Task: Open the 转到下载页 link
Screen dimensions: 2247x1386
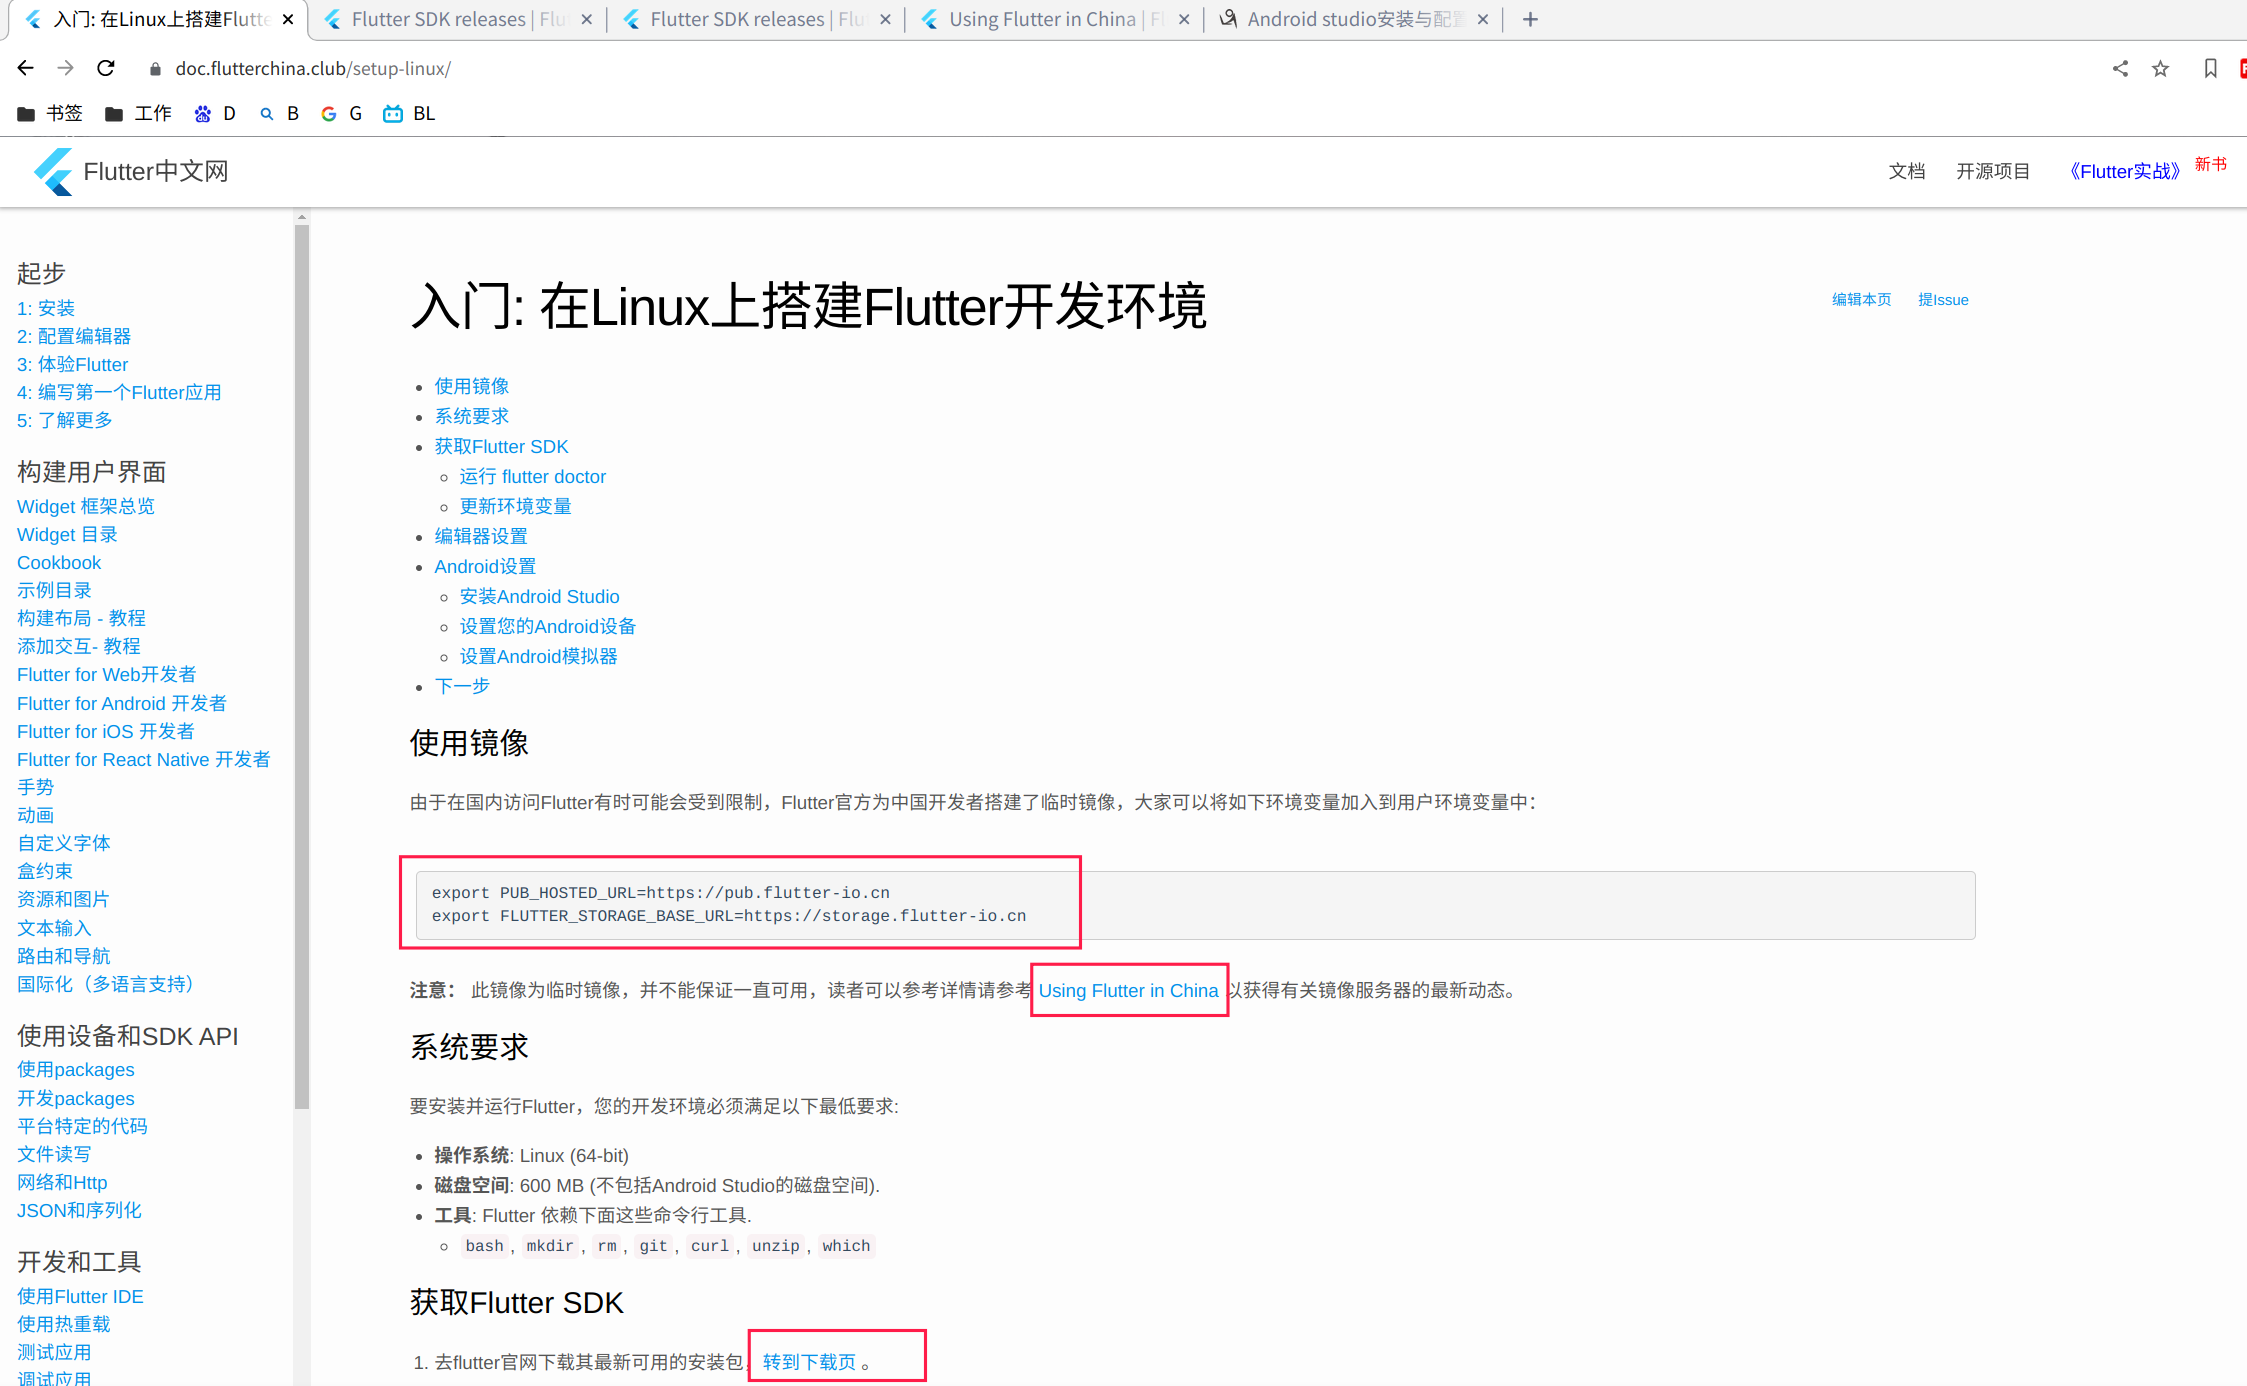Action: click(809, 1361)
